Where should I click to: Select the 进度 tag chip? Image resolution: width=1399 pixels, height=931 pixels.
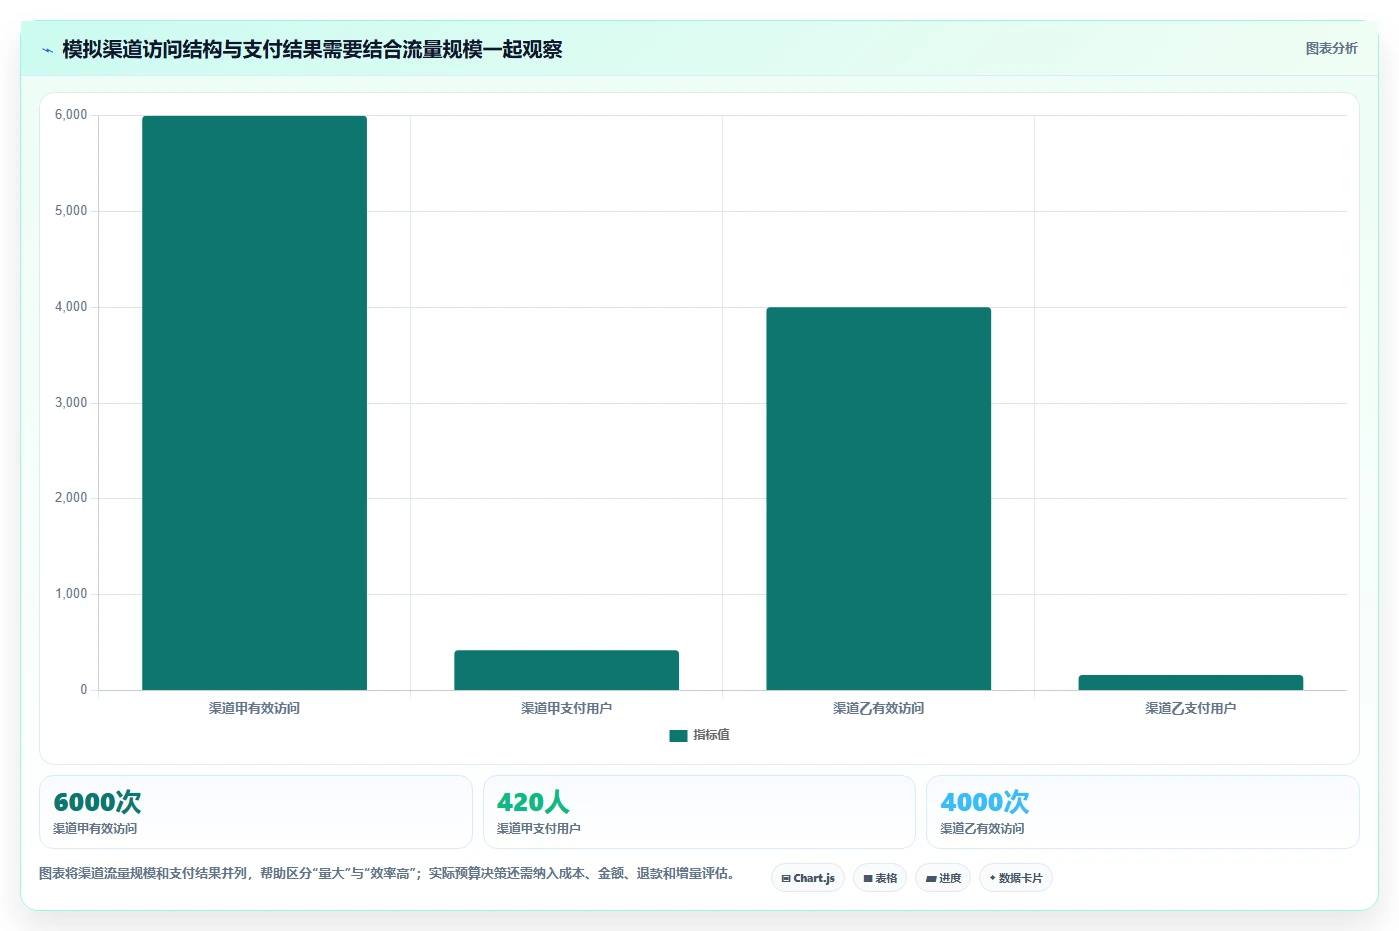click(x=943, y=878)
